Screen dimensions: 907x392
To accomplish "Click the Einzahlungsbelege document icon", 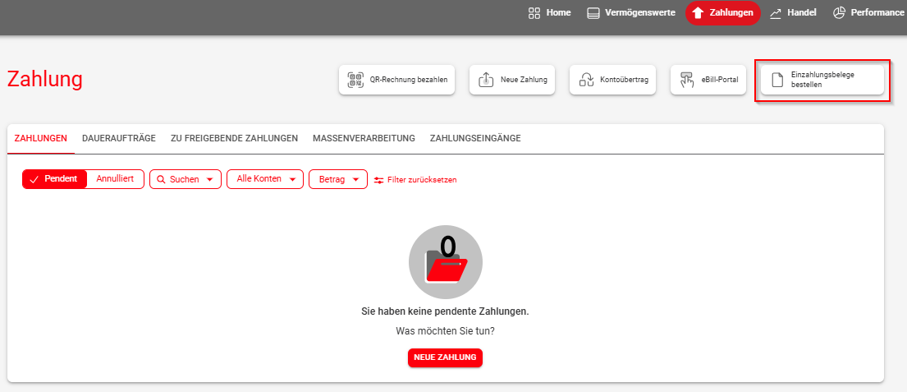I will pos(778,80).
